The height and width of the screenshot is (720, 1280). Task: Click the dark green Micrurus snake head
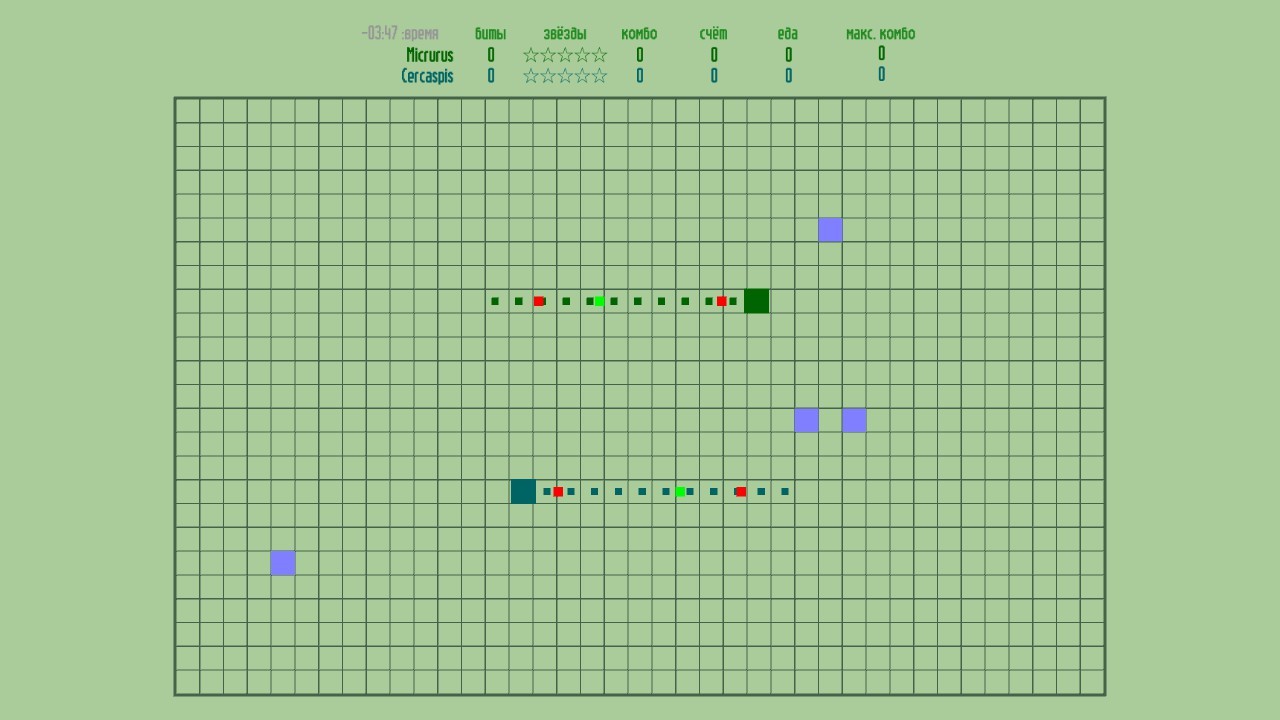(x=756, y=301)
